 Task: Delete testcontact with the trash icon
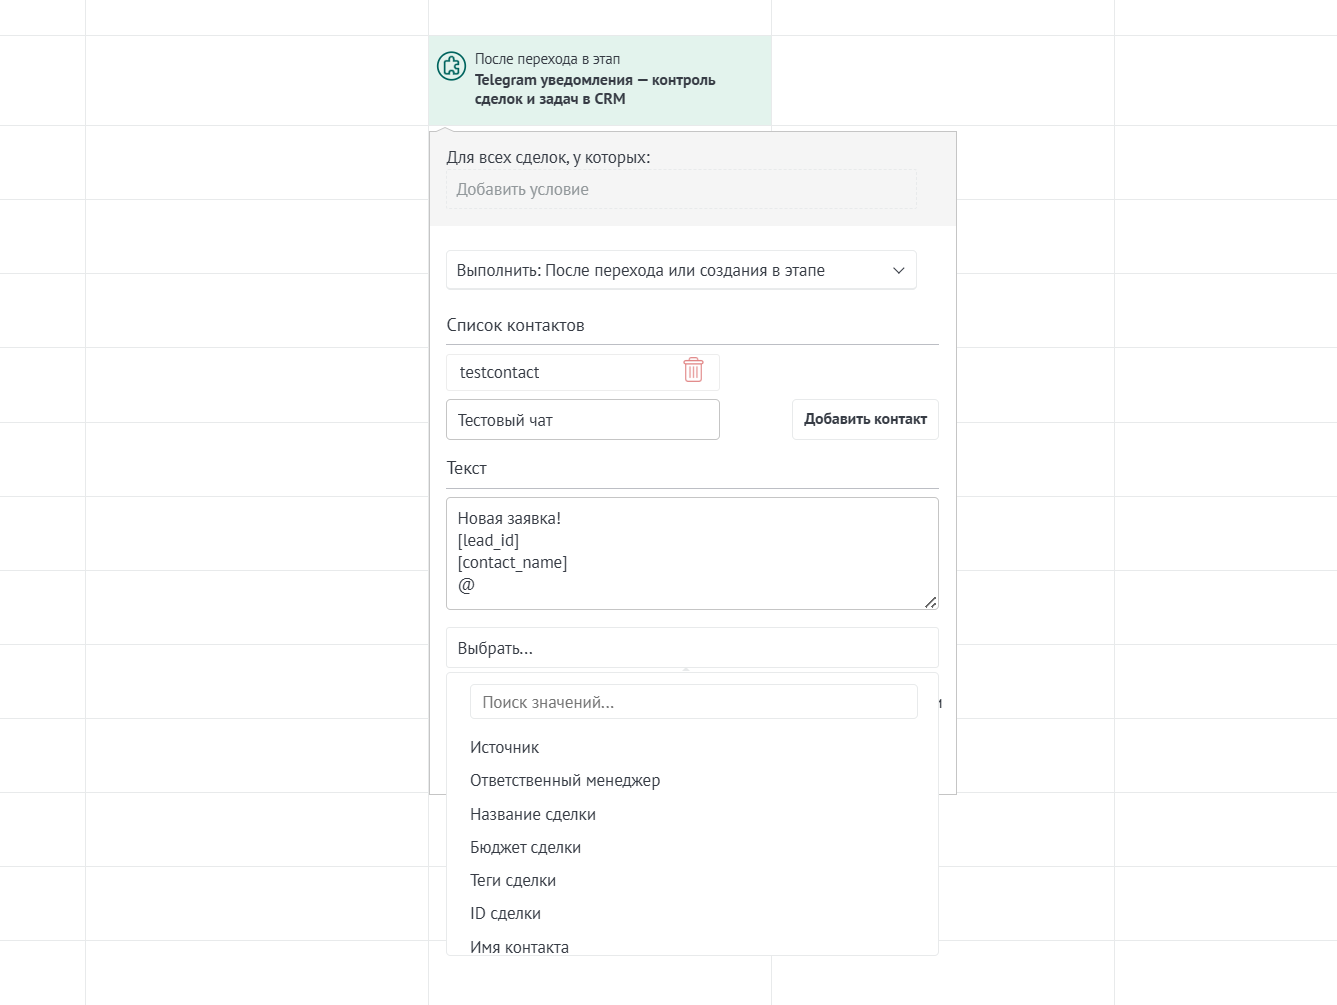click(x=693, y=370)
